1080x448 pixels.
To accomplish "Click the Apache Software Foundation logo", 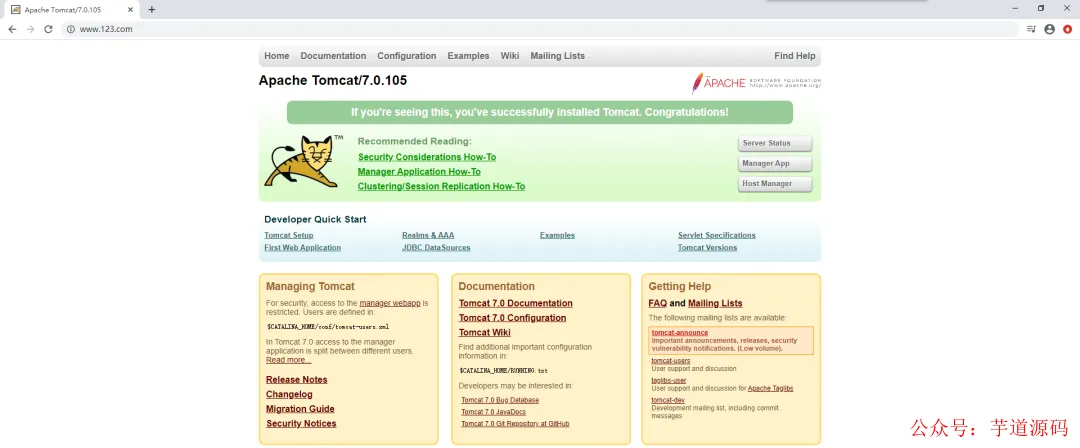I will tap(756, 83).
